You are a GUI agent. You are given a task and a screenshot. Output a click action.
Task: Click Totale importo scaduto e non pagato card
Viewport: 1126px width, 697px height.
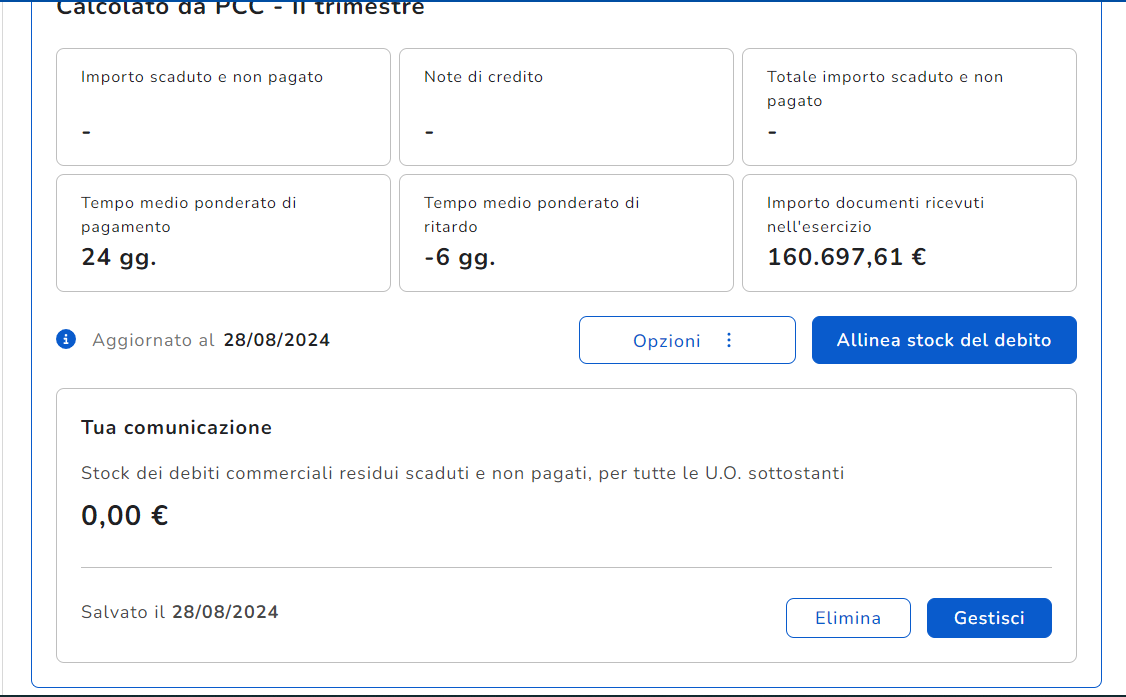tap(908, 107)
